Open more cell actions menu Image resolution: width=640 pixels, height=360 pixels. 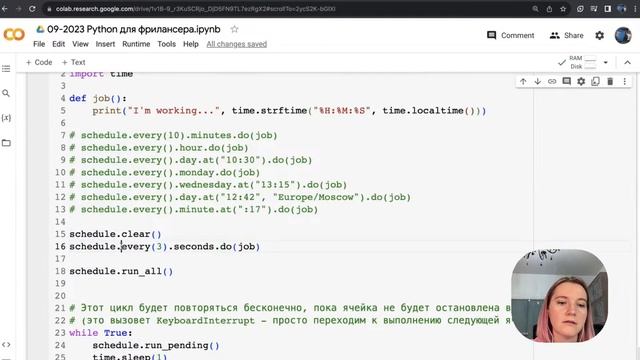tap(624, 82)
